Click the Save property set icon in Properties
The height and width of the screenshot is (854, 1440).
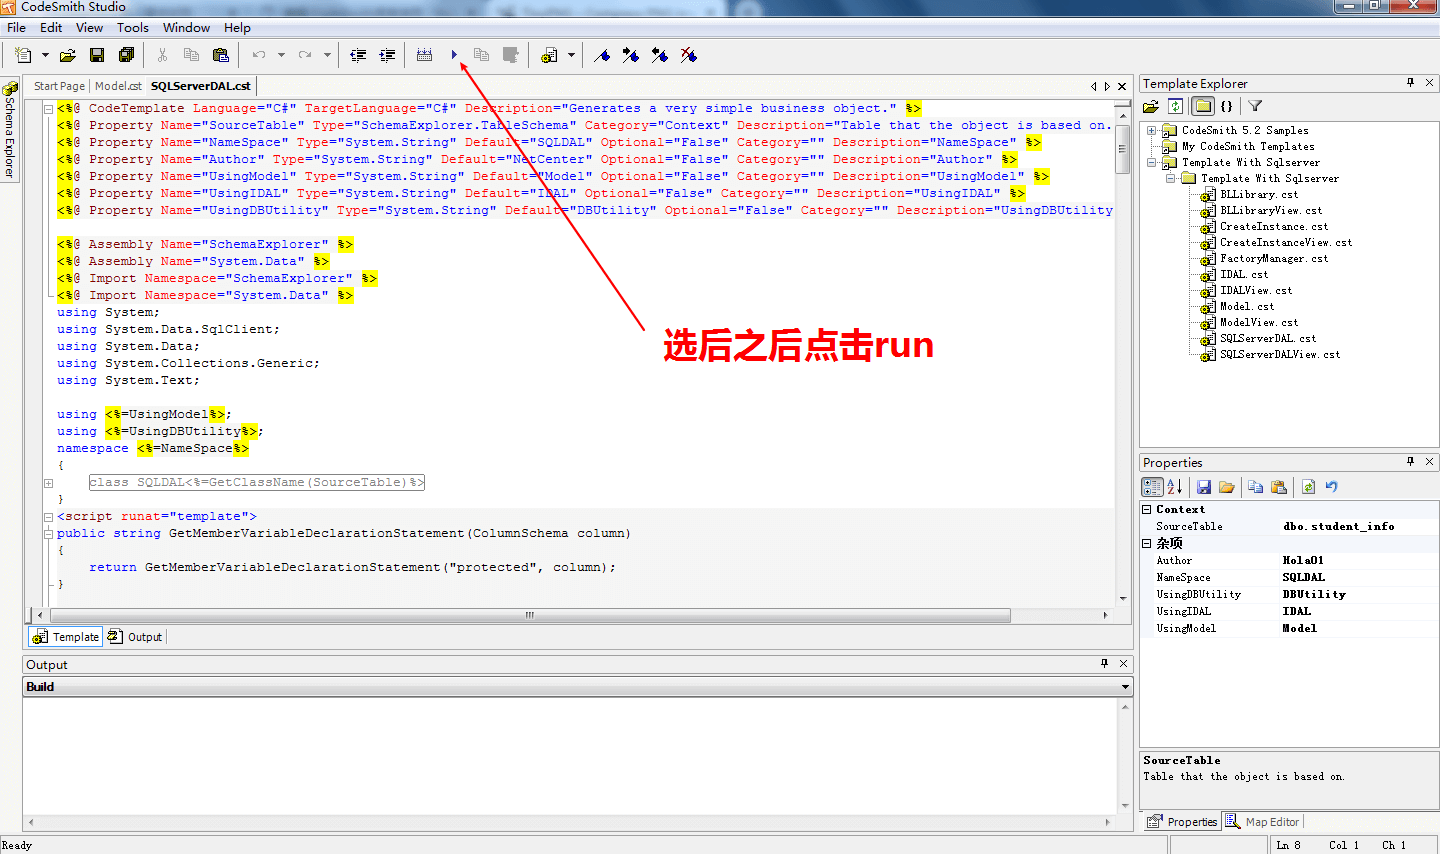[x=1204, y=487]
